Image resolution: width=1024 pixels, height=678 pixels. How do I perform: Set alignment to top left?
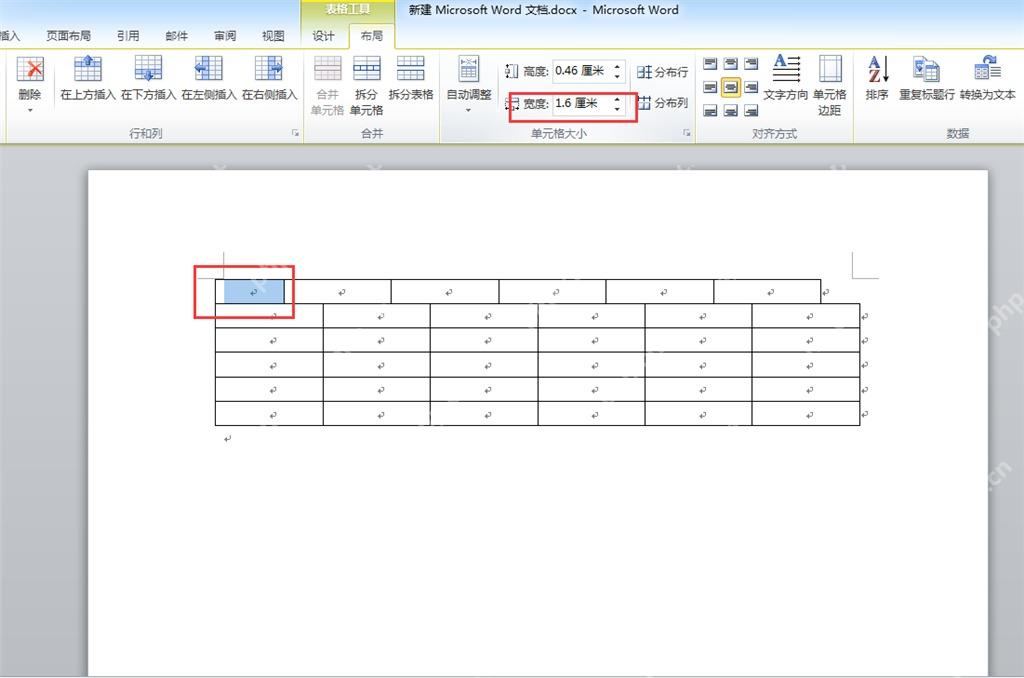pyautogui.click(x=711, y=63)
